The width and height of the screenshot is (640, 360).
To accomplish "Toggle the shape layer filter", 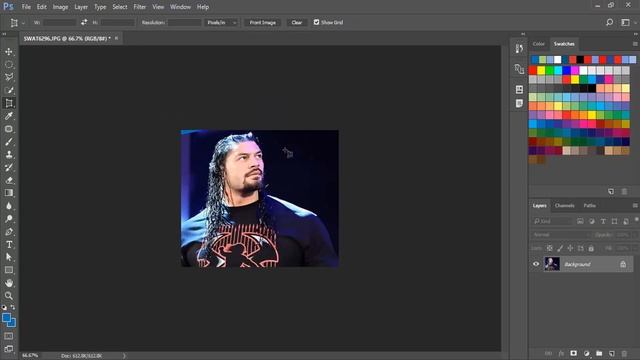I will tap(614, 221).
